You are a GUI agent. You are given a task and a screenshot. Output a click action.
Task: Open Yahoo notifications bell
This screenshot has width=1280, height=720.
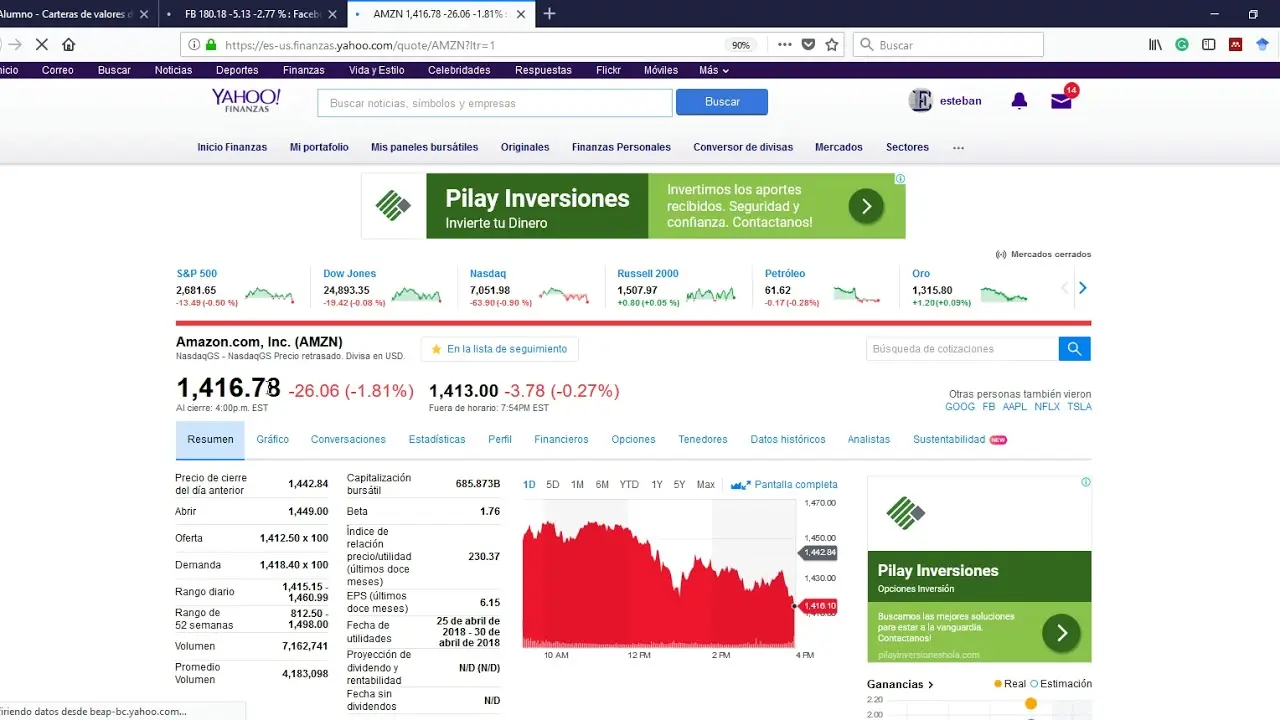(1019, 101)
